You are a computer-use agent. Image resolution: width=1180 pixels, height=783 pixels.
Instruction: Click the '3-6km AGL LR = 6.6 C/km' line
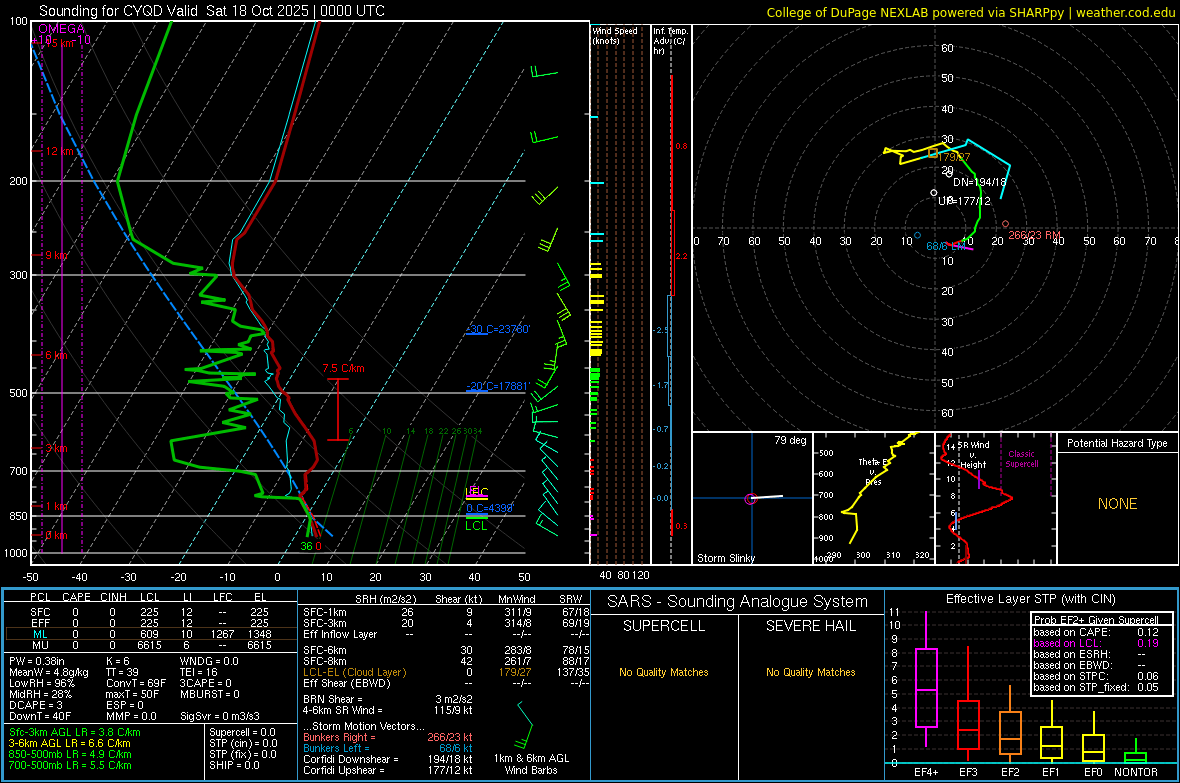point(69,743)
